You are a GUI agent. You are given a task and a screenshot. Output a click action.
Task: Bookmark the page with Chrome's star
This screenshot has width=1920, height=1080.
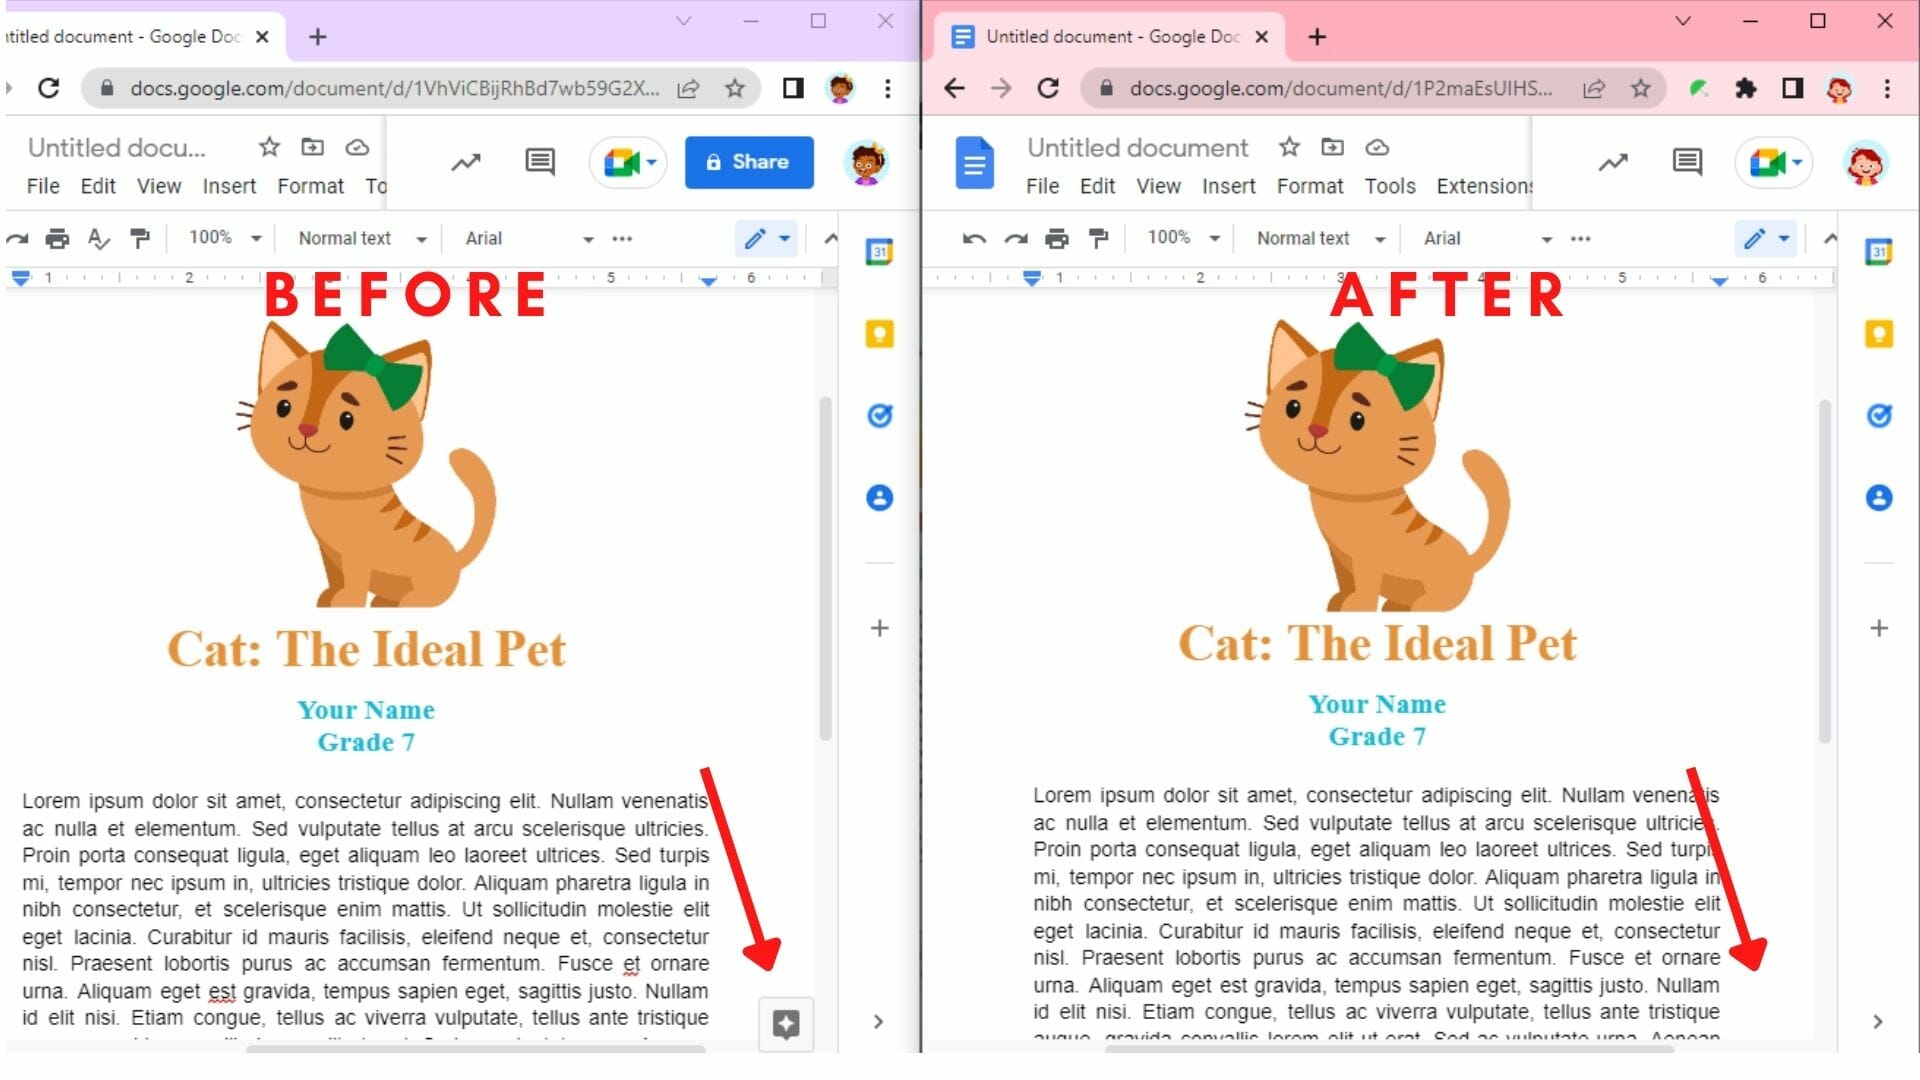1641,88
